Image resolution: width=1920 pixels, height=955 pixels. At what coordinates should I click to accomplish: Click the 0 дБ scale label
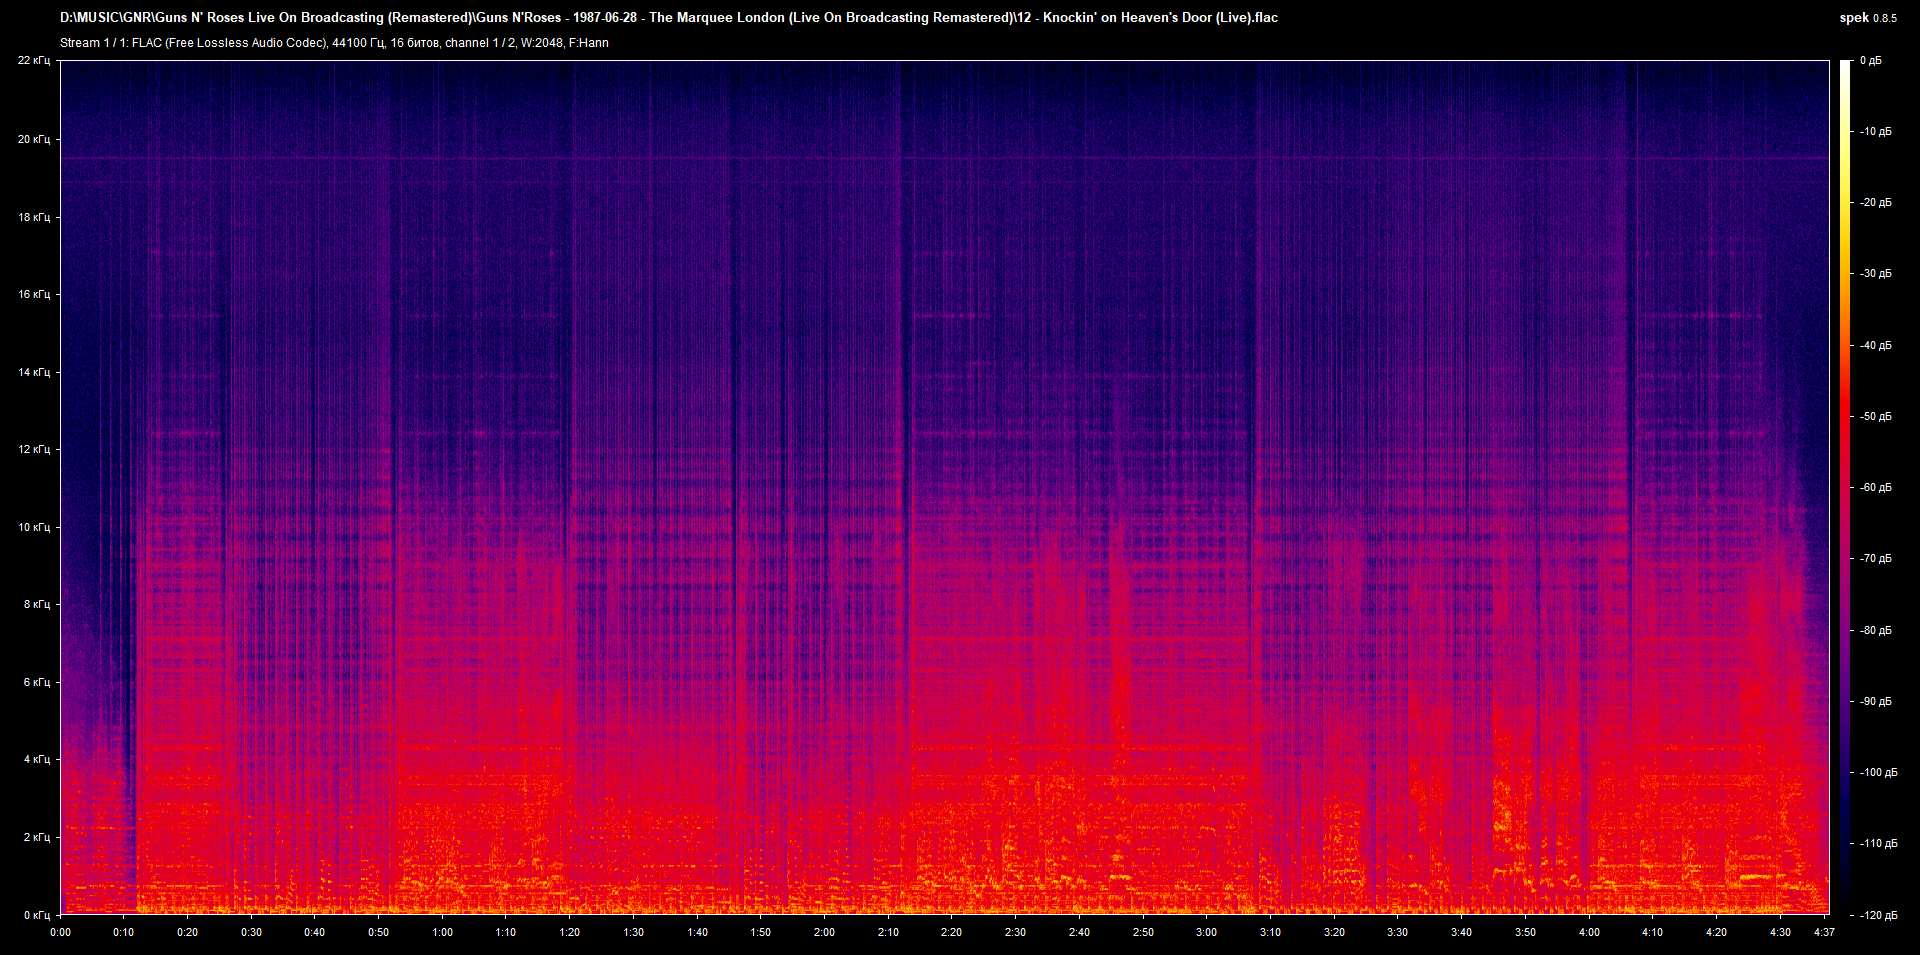pos(1870,61)
